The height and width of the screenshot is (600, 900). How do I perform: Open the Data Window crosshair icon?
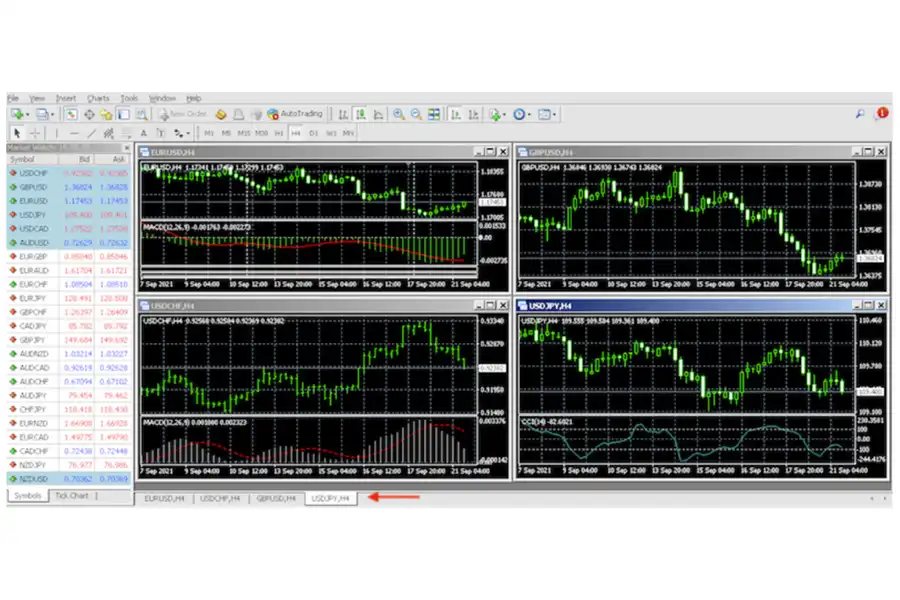[x=89, y=114]
